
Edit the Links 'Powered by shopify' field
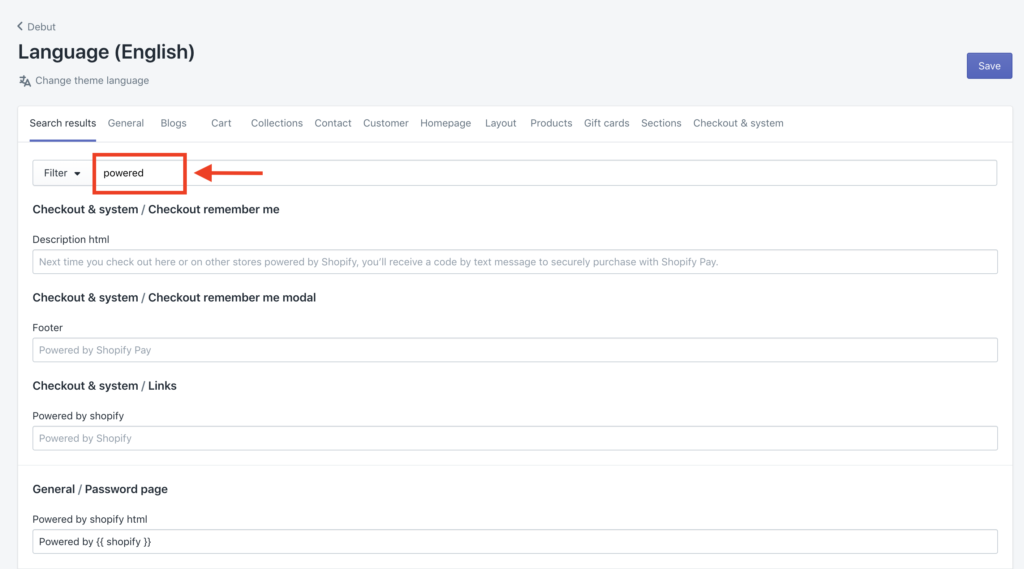pos(515,438)
